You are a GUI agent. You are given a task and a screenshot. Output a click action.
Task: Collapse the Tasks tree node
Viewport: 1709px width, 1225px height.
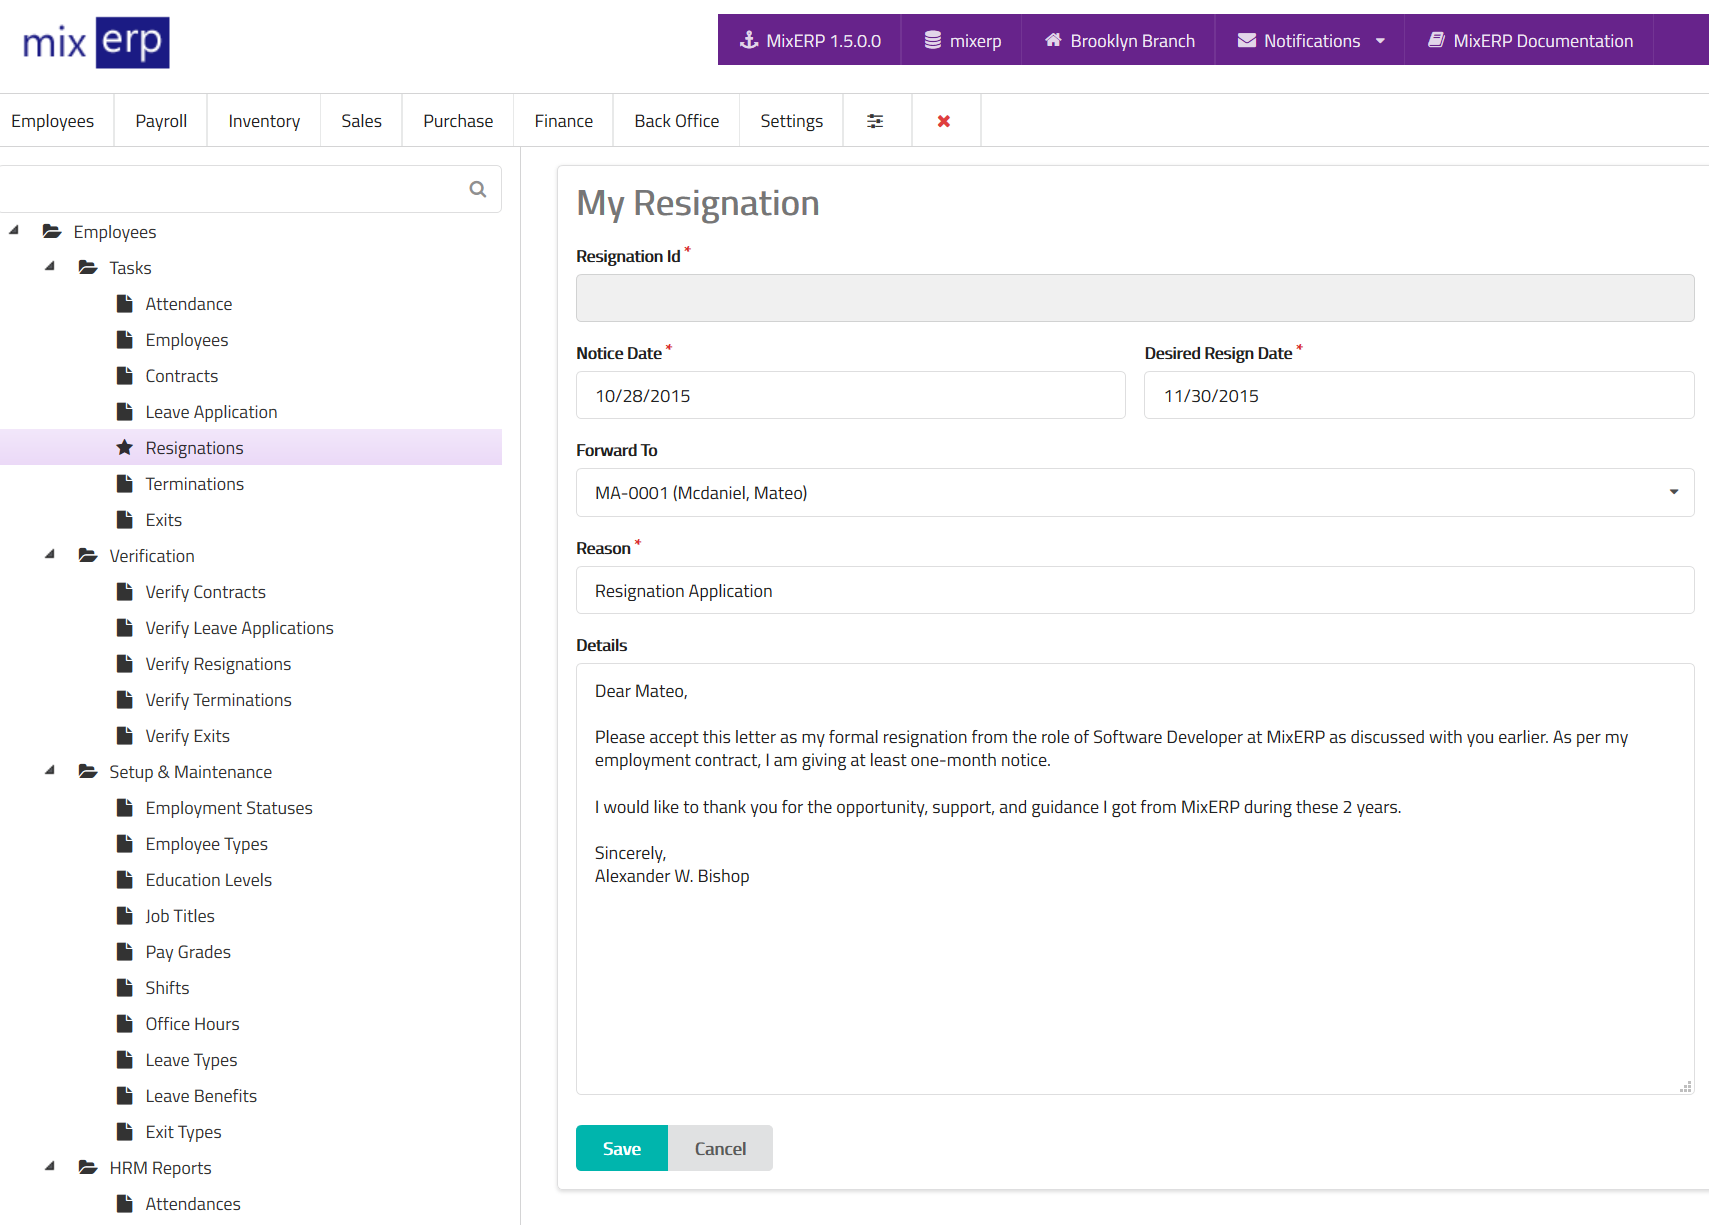coord(50,266)
